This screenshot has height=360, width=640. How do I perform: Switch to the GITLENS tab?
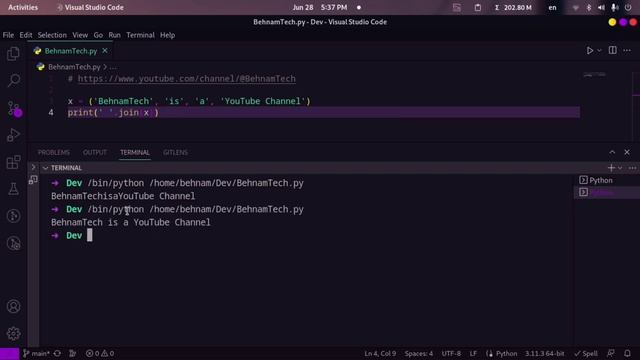coord(176,152)
